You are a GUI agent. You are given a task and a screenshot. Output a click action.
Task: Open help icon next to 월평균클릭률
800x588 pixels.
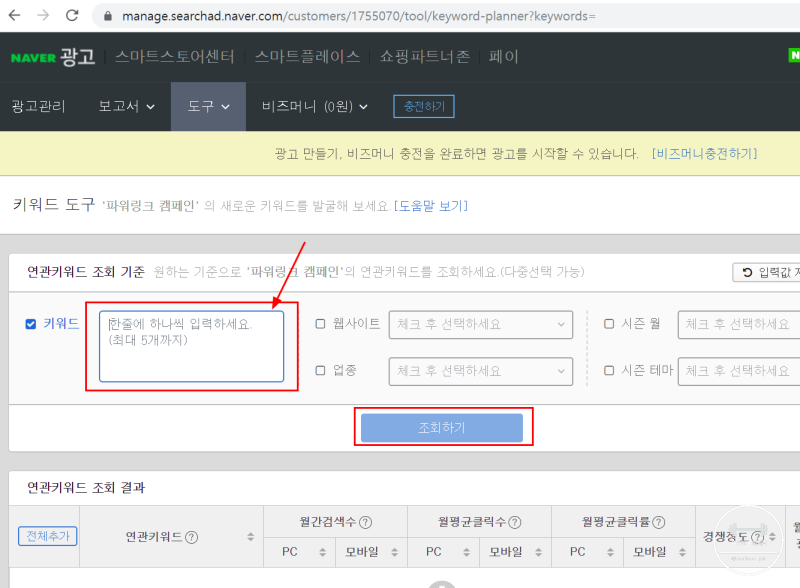[659, 522]
